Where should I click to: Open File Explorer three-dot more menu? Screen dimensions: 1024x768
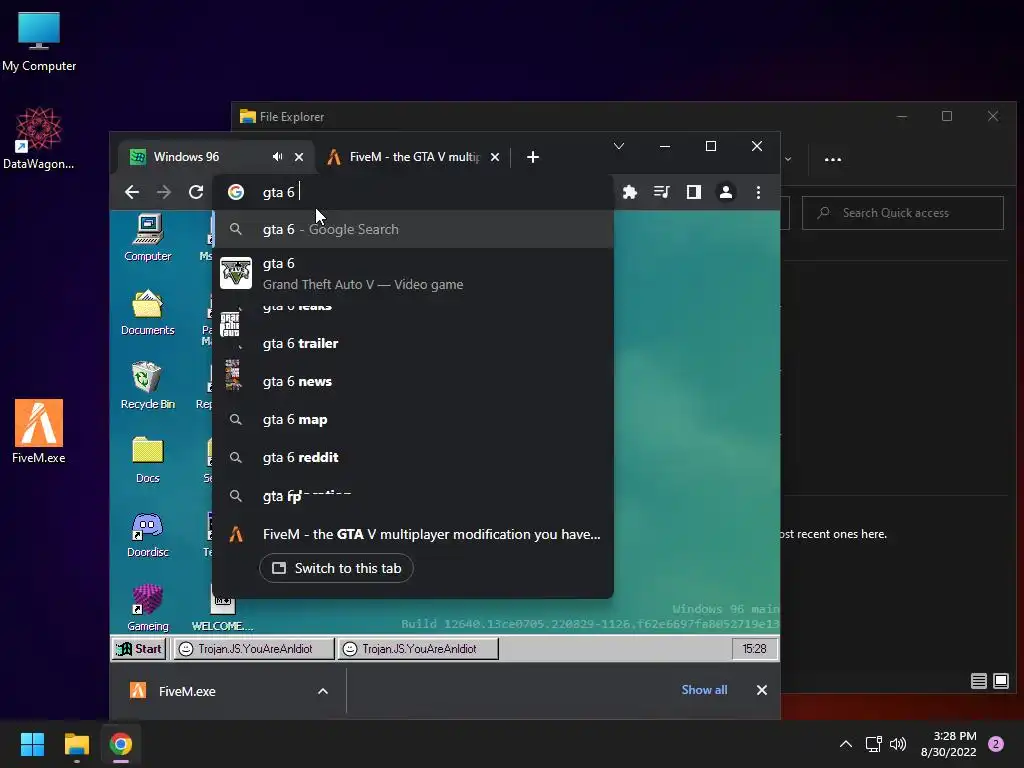[x=833, y=159]
